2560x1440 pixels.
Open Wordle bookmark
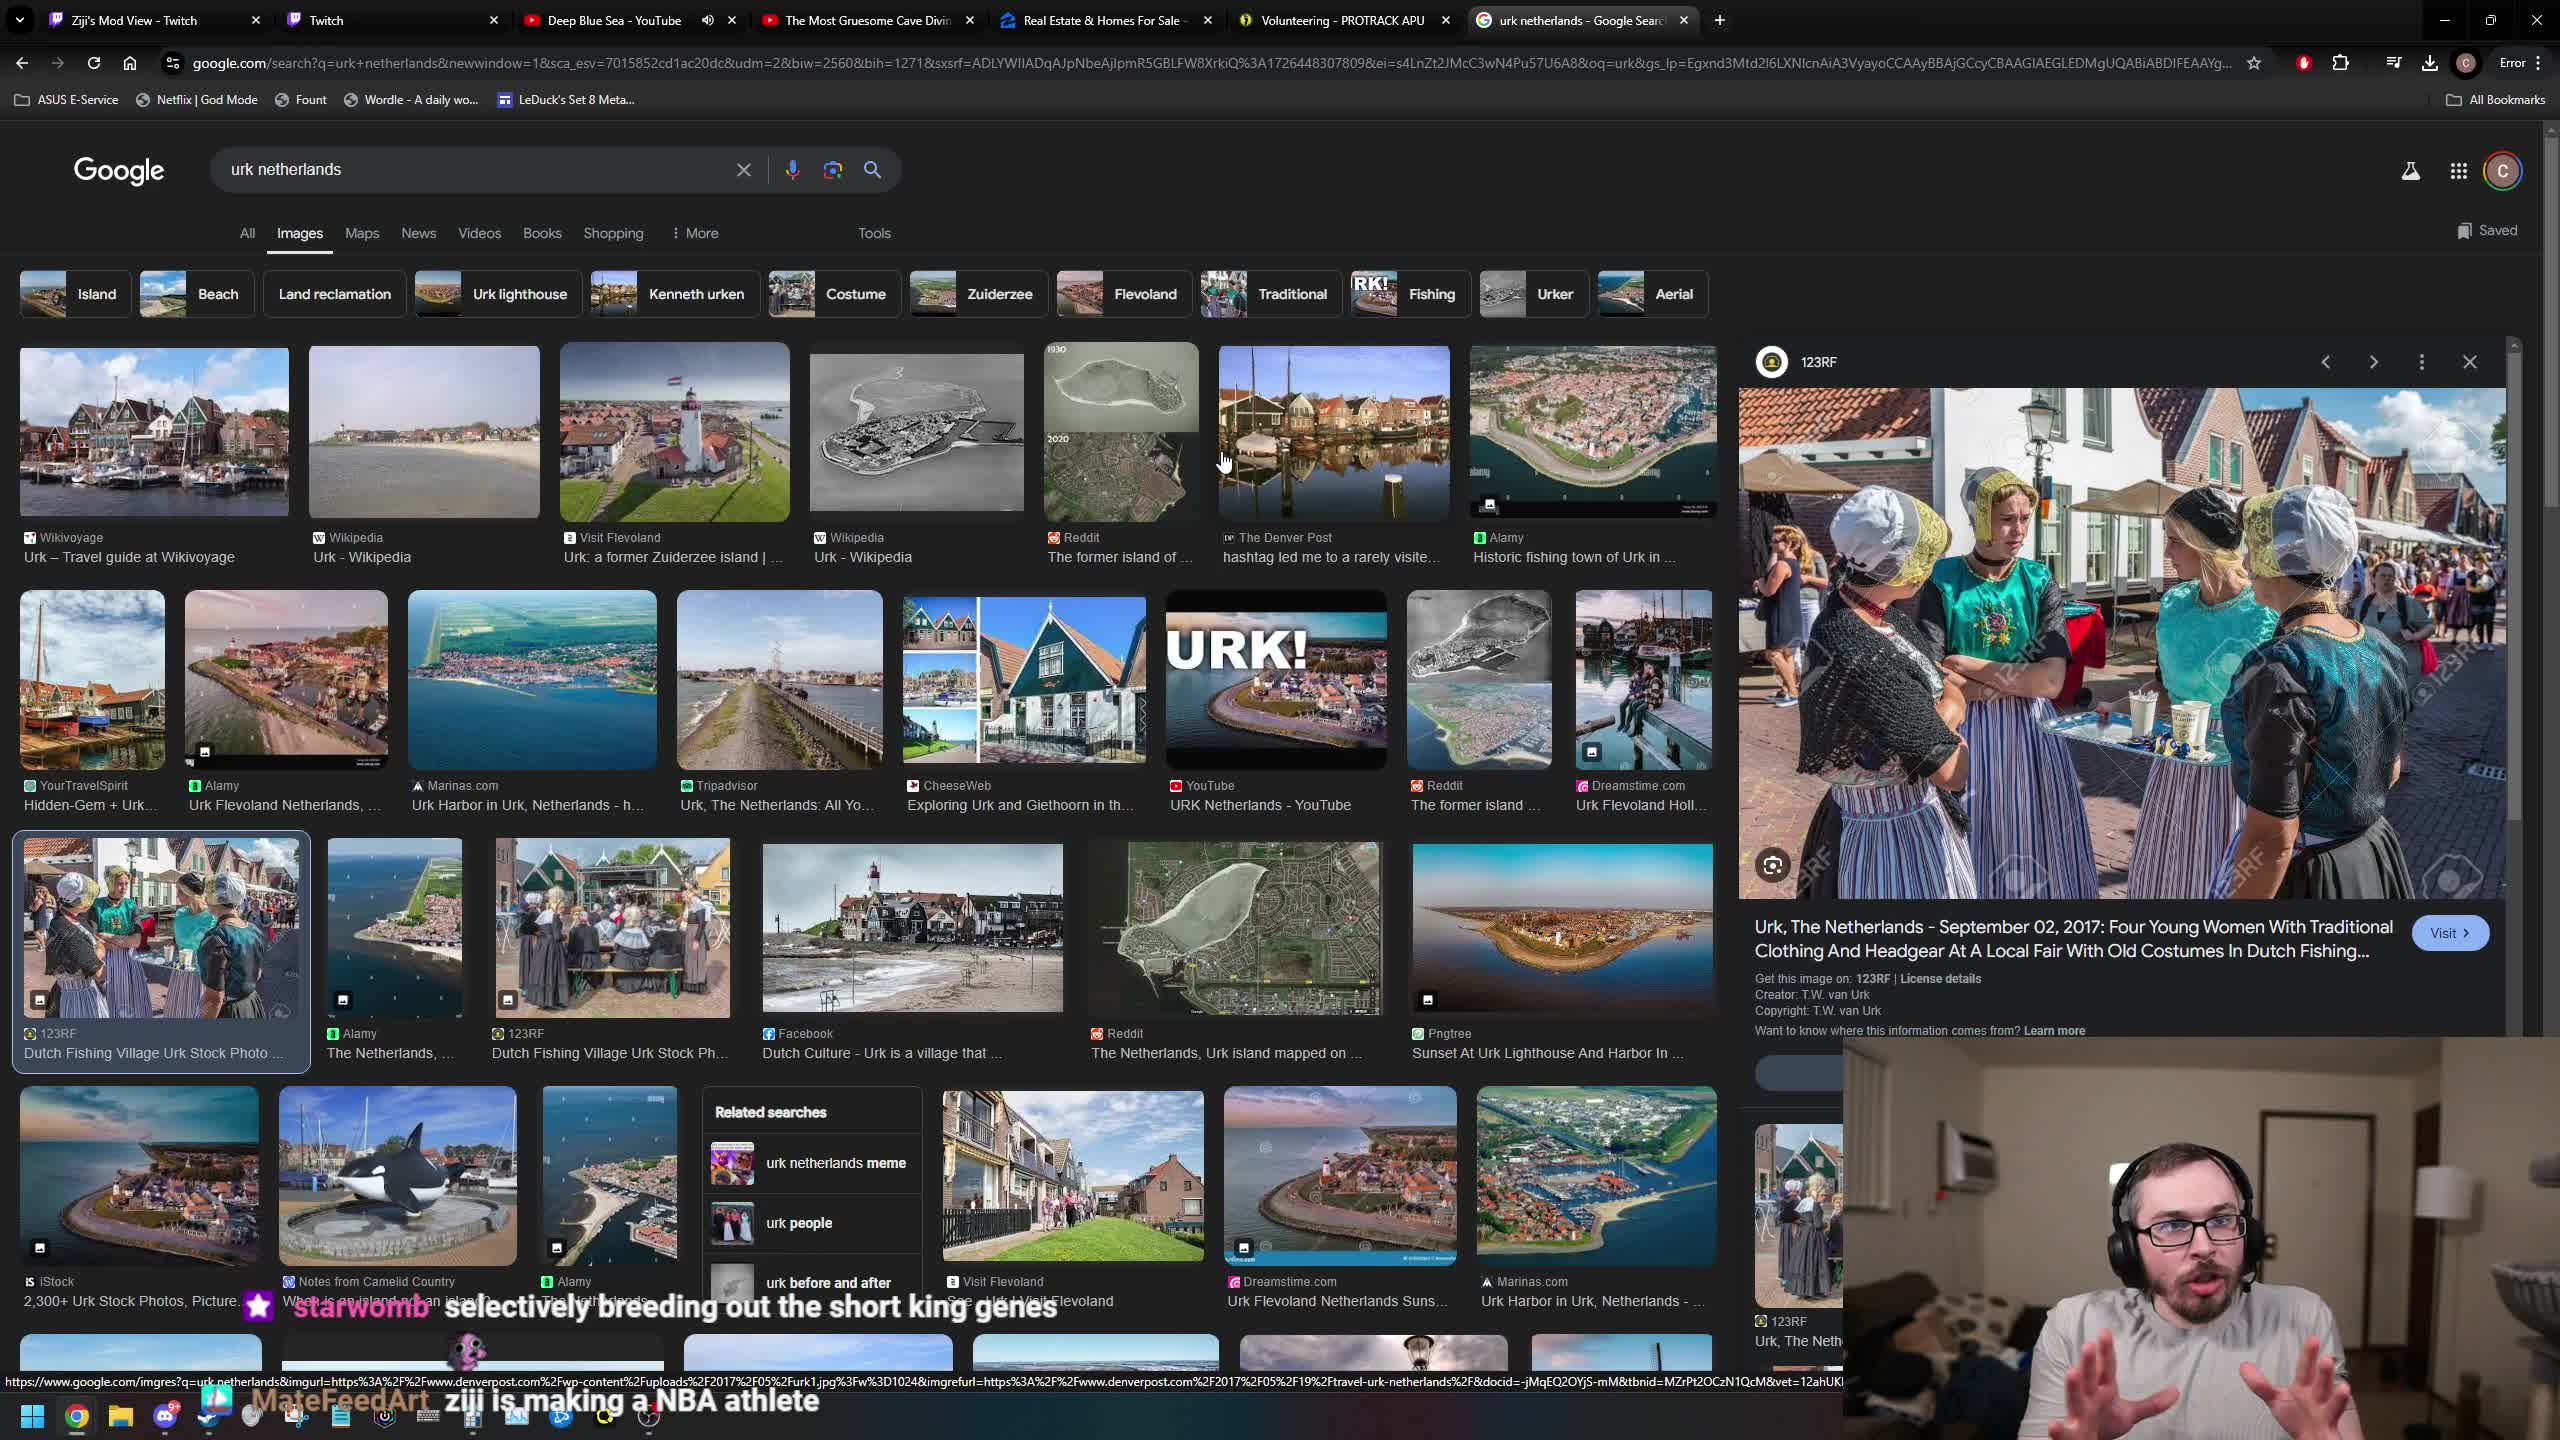(411, 100)
